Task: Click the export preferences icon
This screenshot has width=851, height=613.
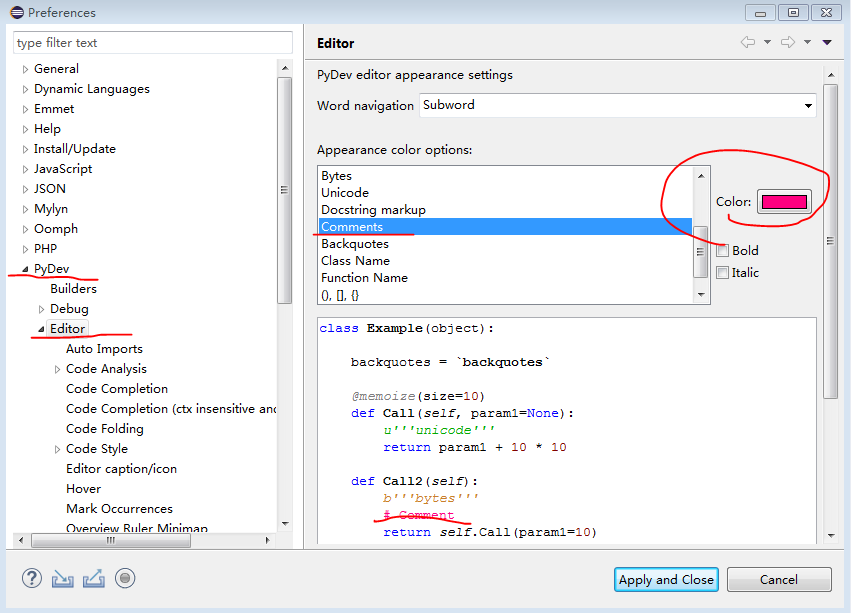Action: coord(94,578)
